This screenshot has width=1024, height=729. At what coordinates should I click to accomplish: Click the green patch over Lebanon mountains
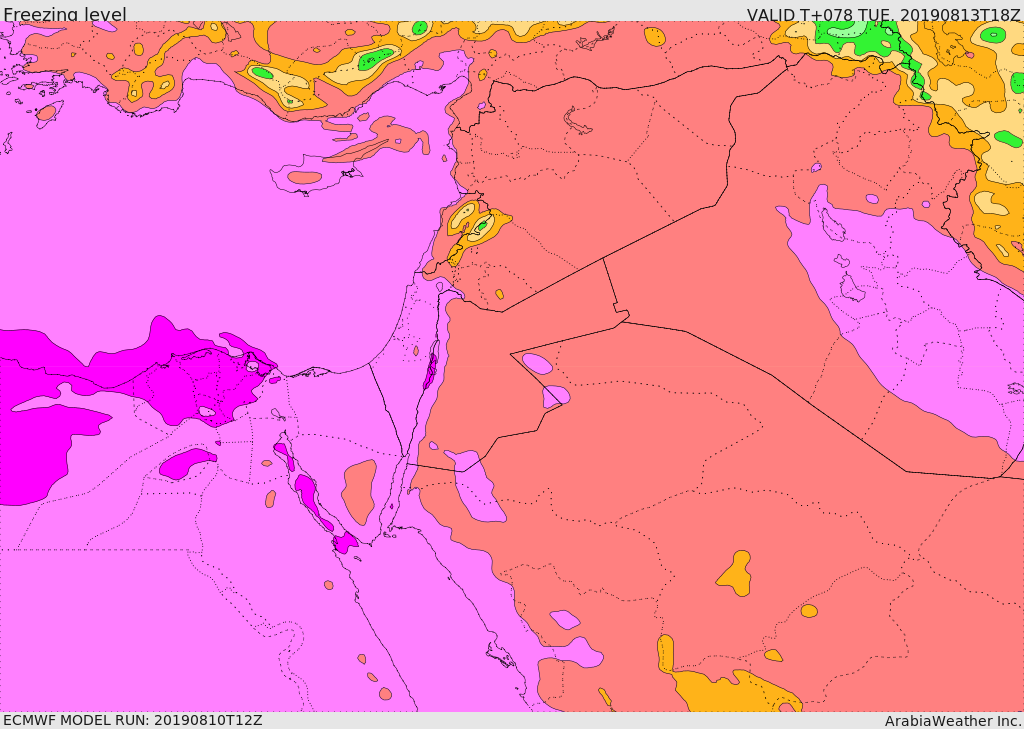(x=481, y=226)
